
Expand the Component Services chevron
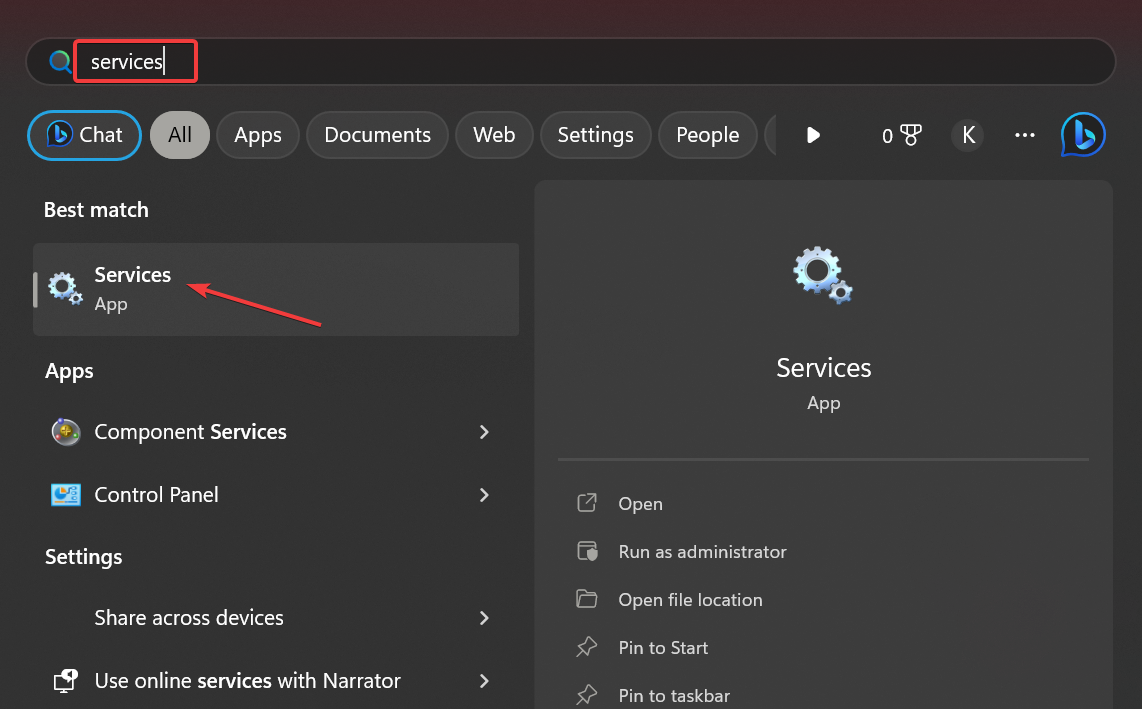pos(484,432)
